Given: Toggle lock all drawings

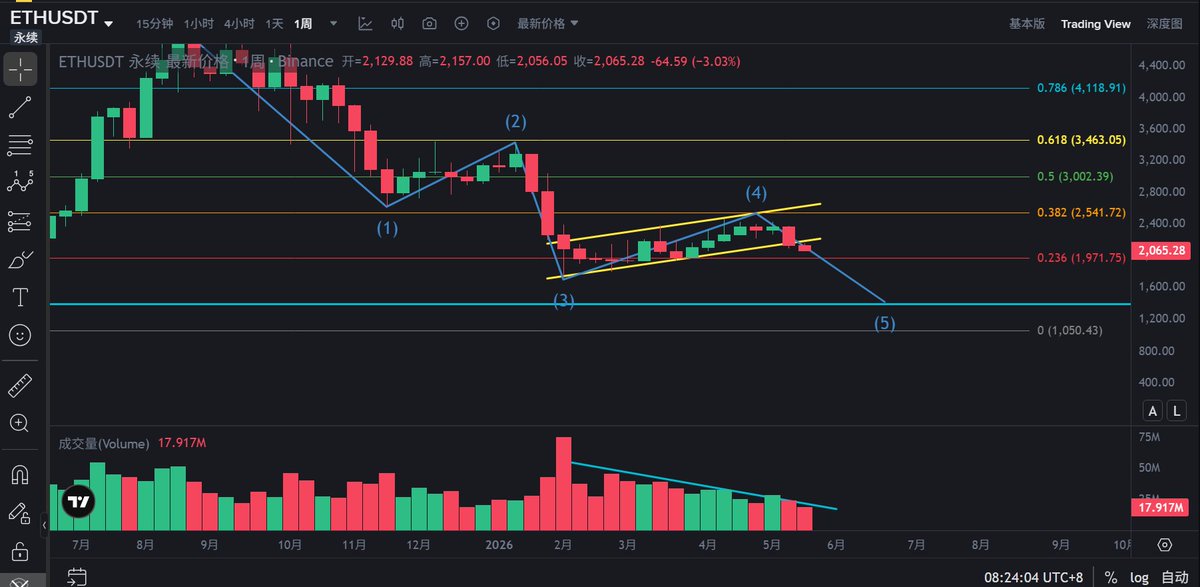Looking at the screenshot, I should click(x=20, y=551).
